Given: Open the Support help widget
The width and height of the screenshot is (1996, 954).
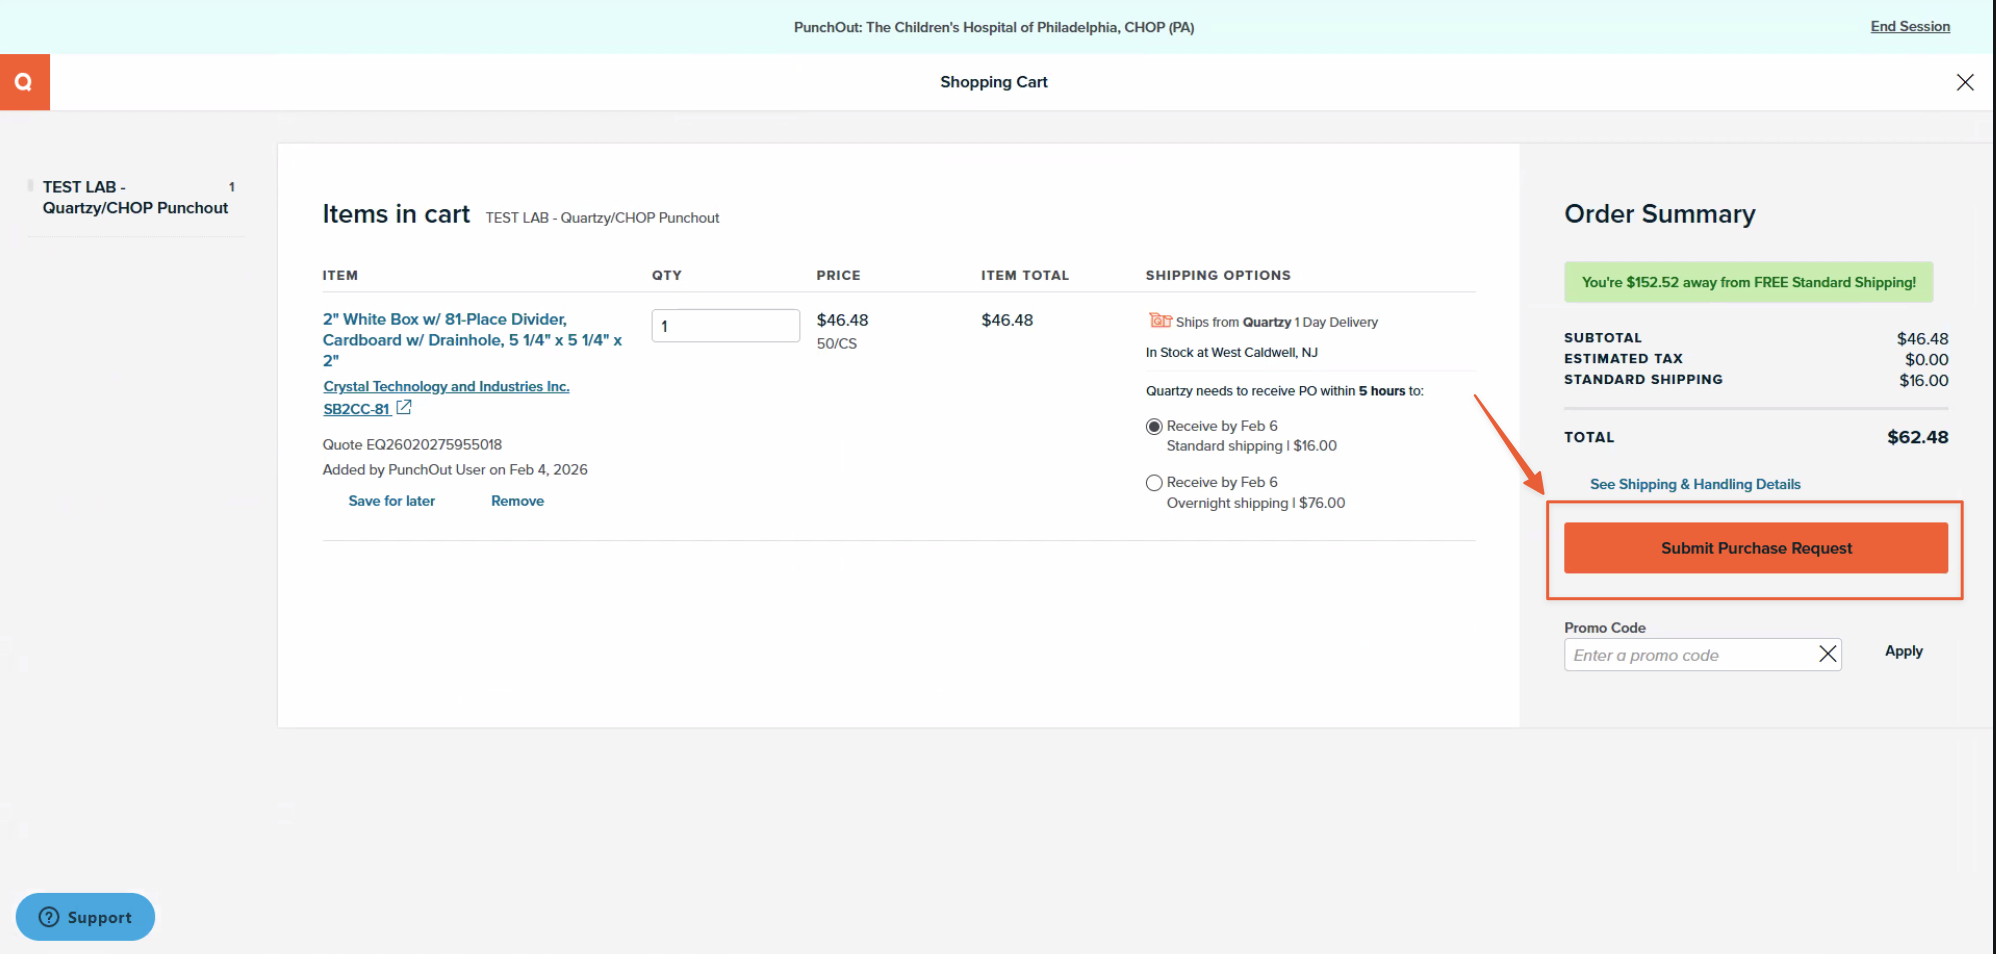Looking at the screenshot, I should click(85, 917).
